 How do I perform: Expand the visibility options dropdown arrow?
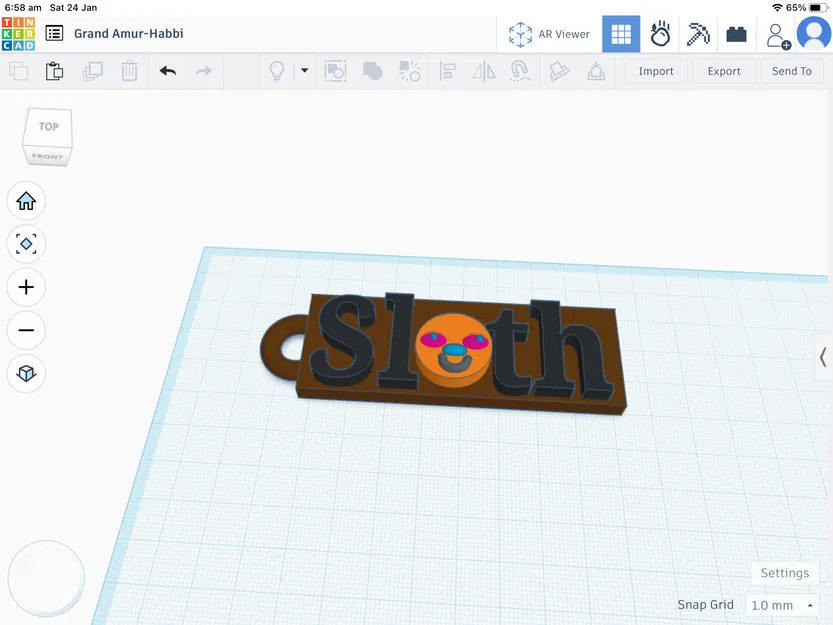click(304, 71)
